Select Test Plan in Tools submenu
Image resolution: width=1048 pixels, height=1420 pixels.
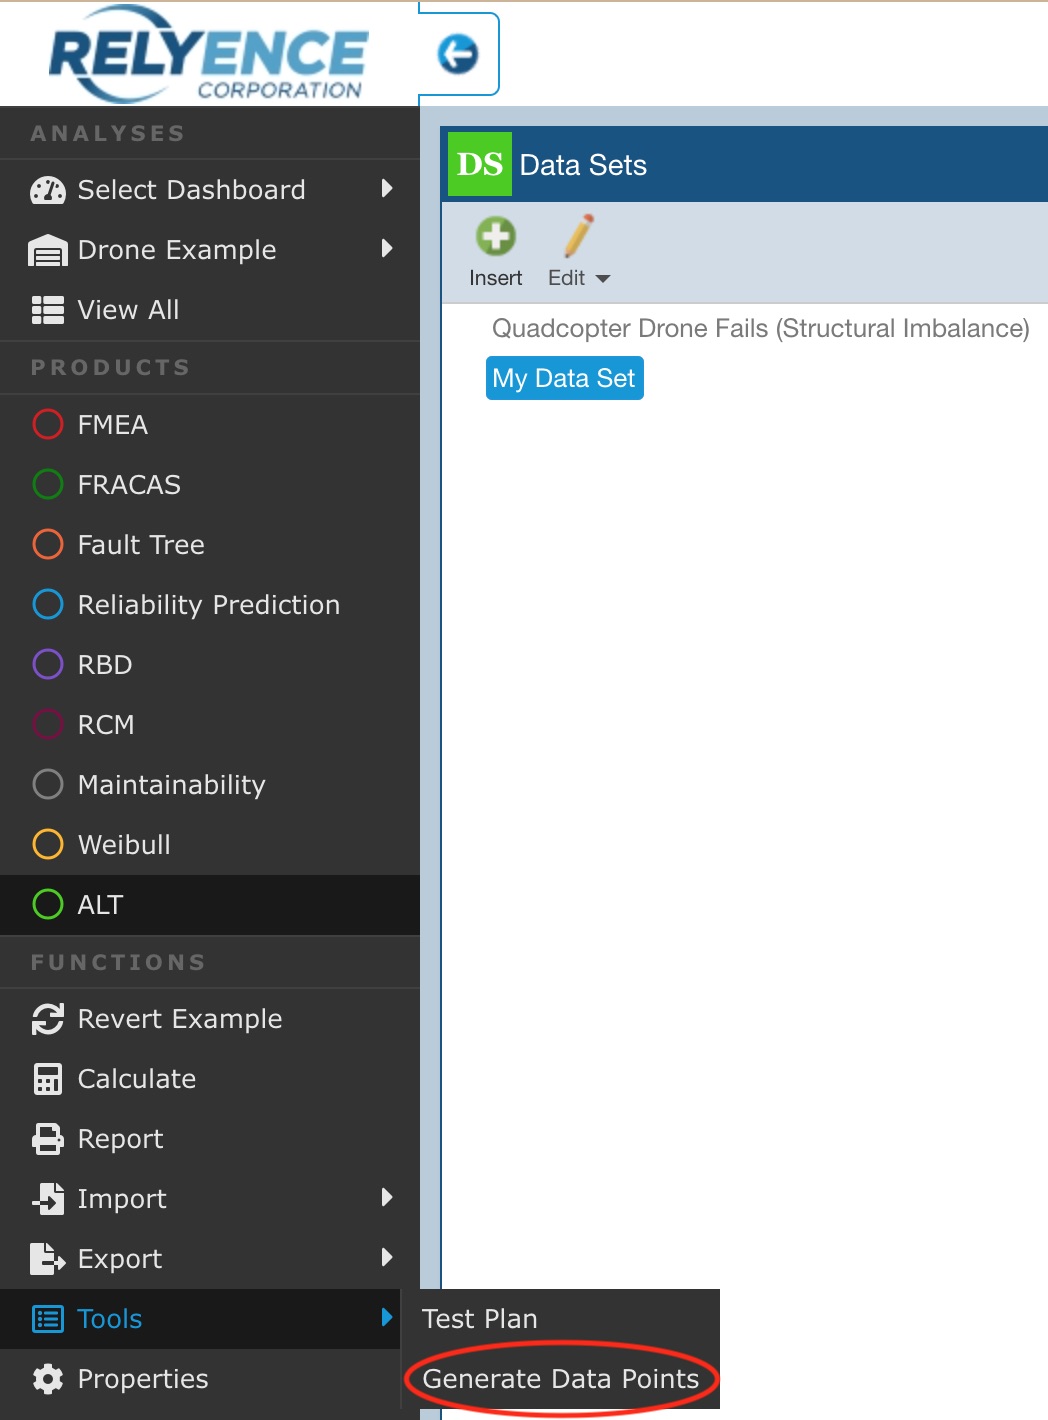pyautogui.click(x=480, y=1319)
